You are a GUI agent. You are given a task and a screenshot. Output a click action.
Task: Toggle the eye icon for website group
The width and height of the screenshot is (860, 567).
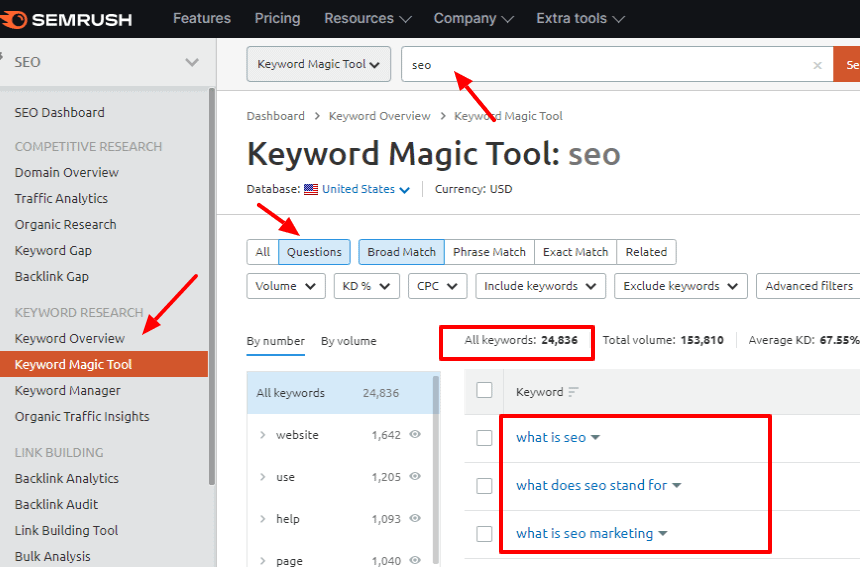coord(415,434)
